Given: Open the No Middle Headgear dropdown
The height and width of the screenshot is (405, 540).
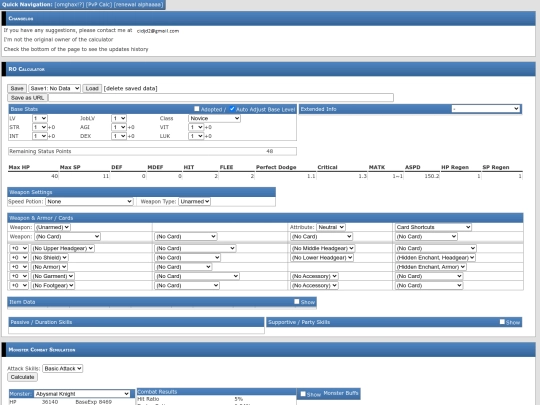Looking at the screenshot, I should click(322, 248).
